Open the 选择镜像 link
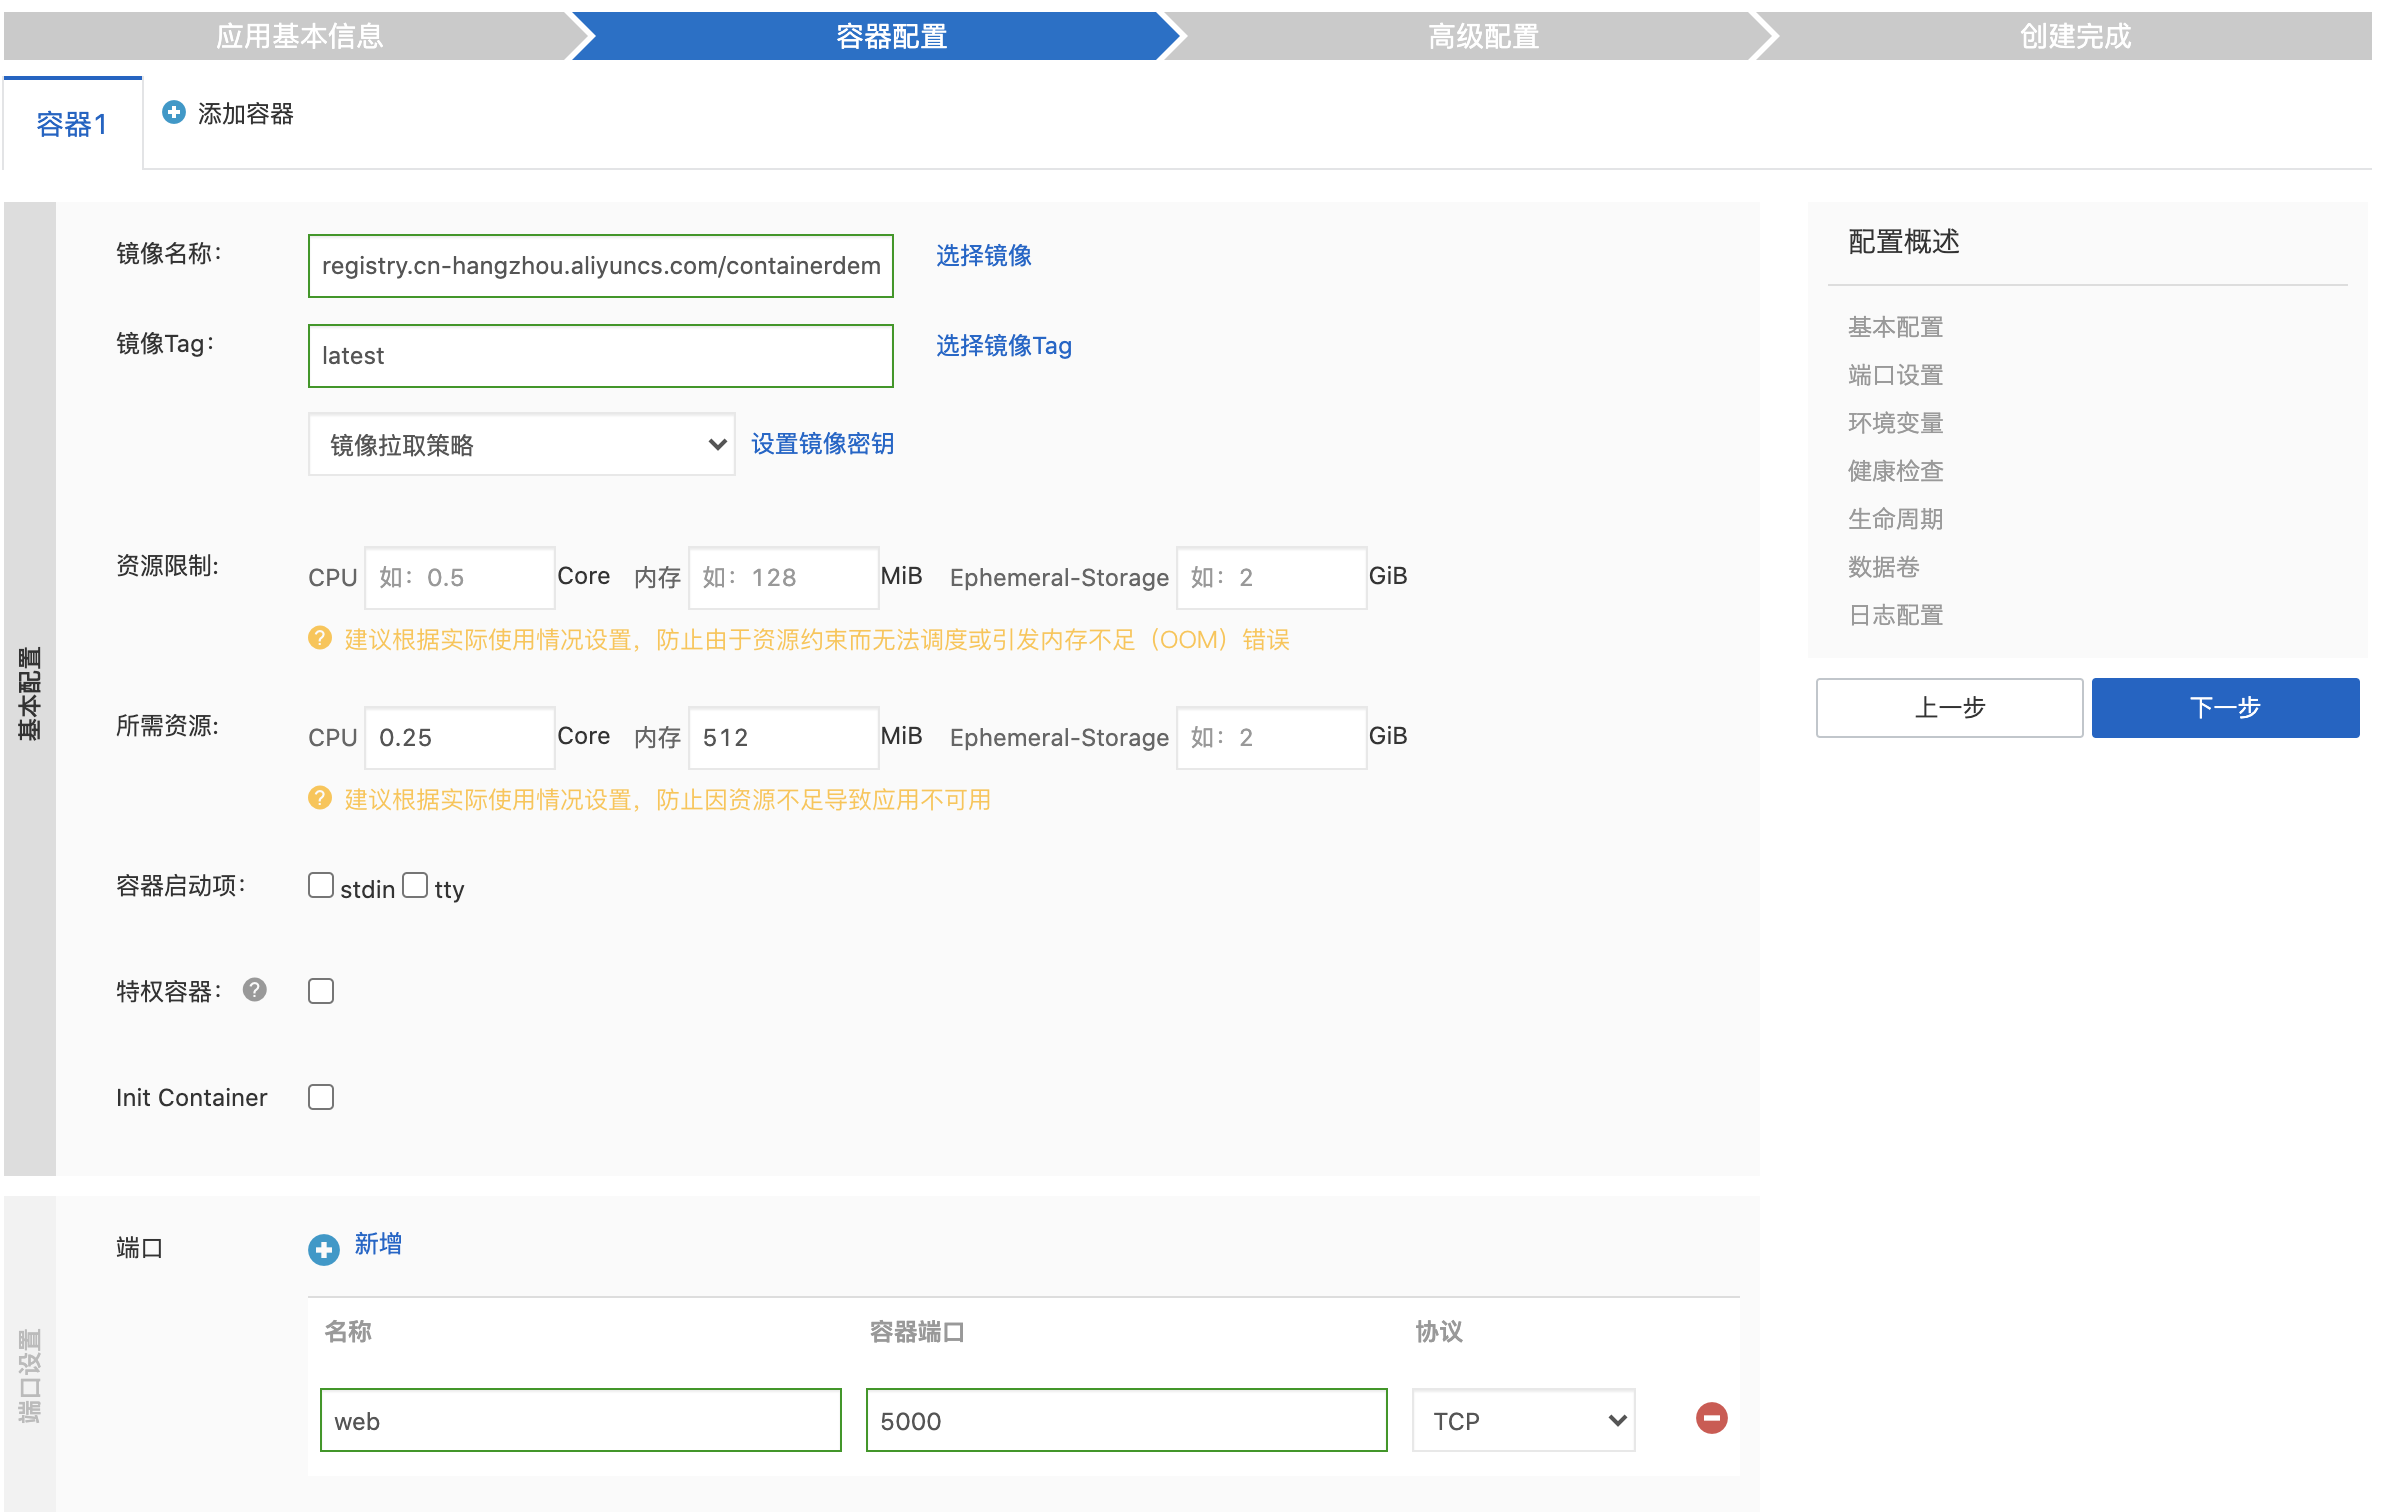The height and width of the screenshot is (1512, 2392). (983, 256)
